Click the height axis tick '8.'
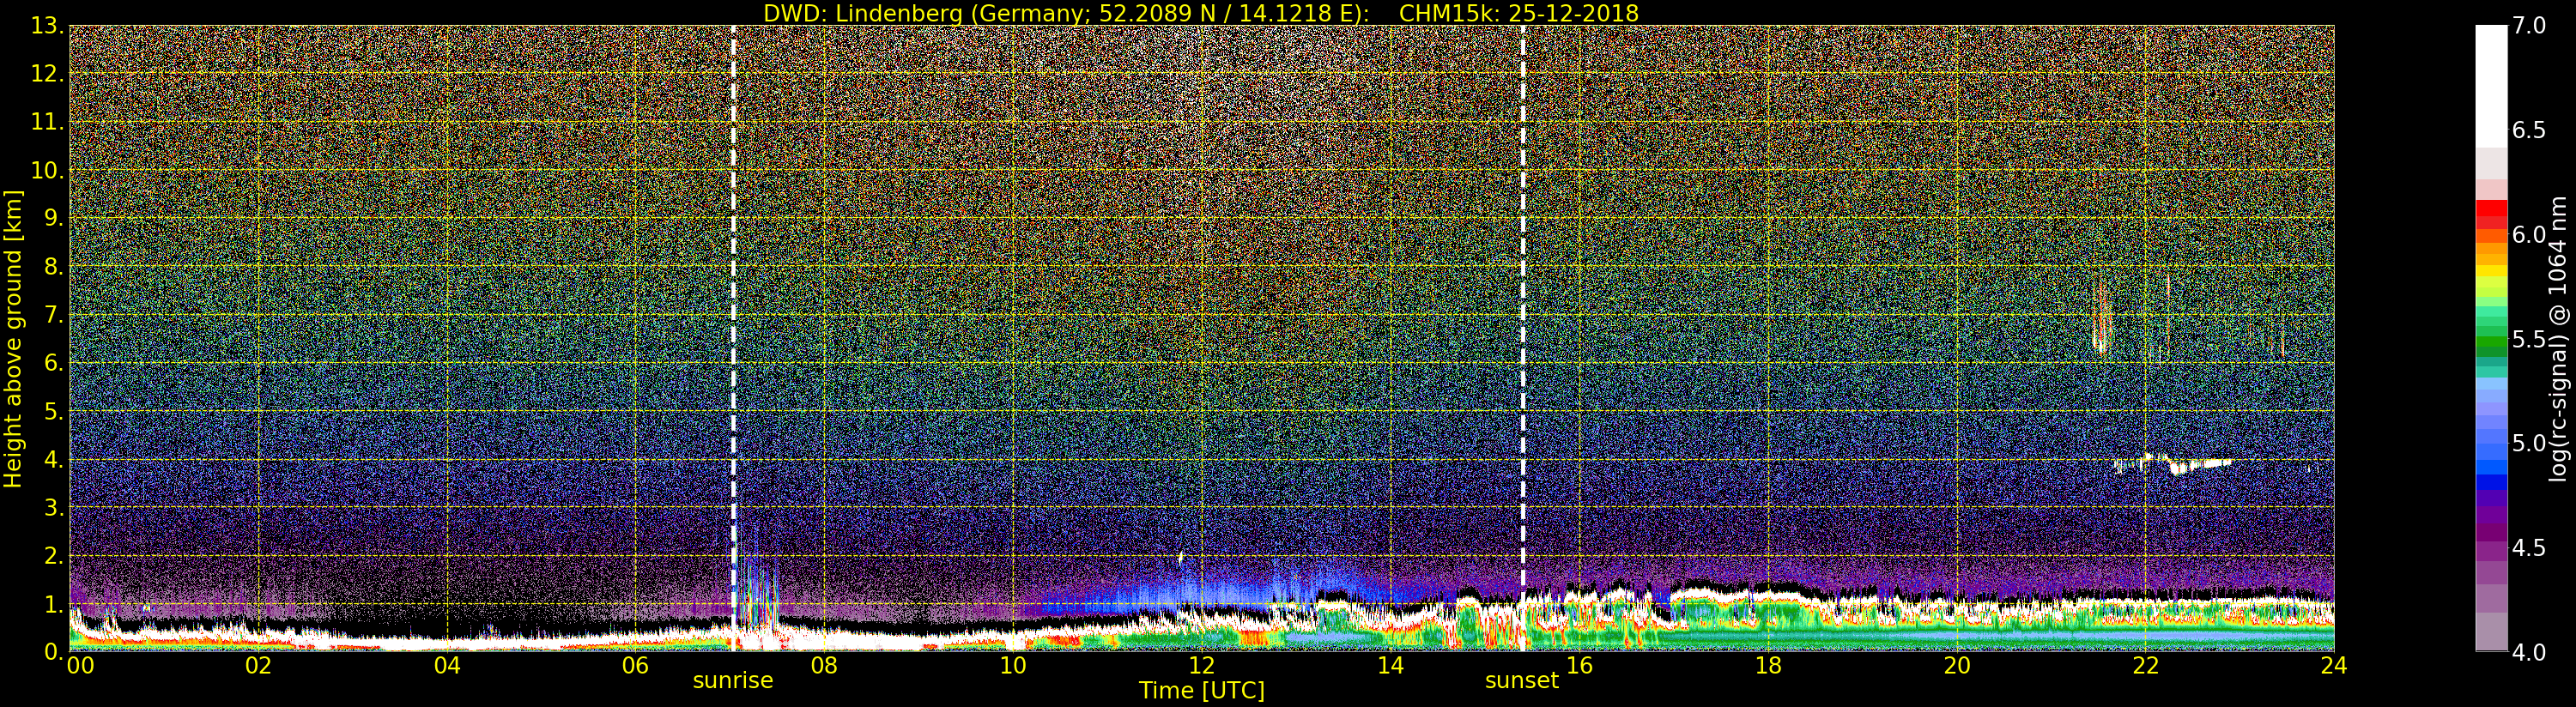This screenshot has width=2576, height=707. click(53, 267)
